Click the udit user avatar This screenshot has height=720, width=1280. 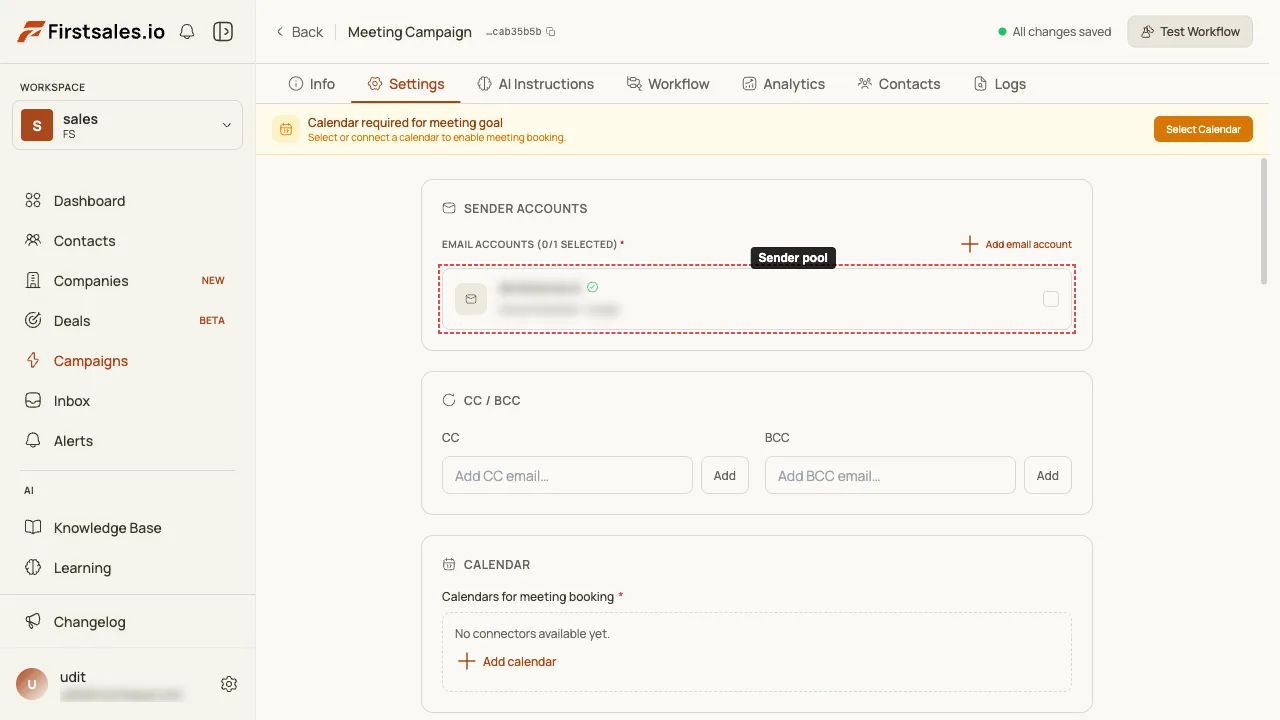32,684
